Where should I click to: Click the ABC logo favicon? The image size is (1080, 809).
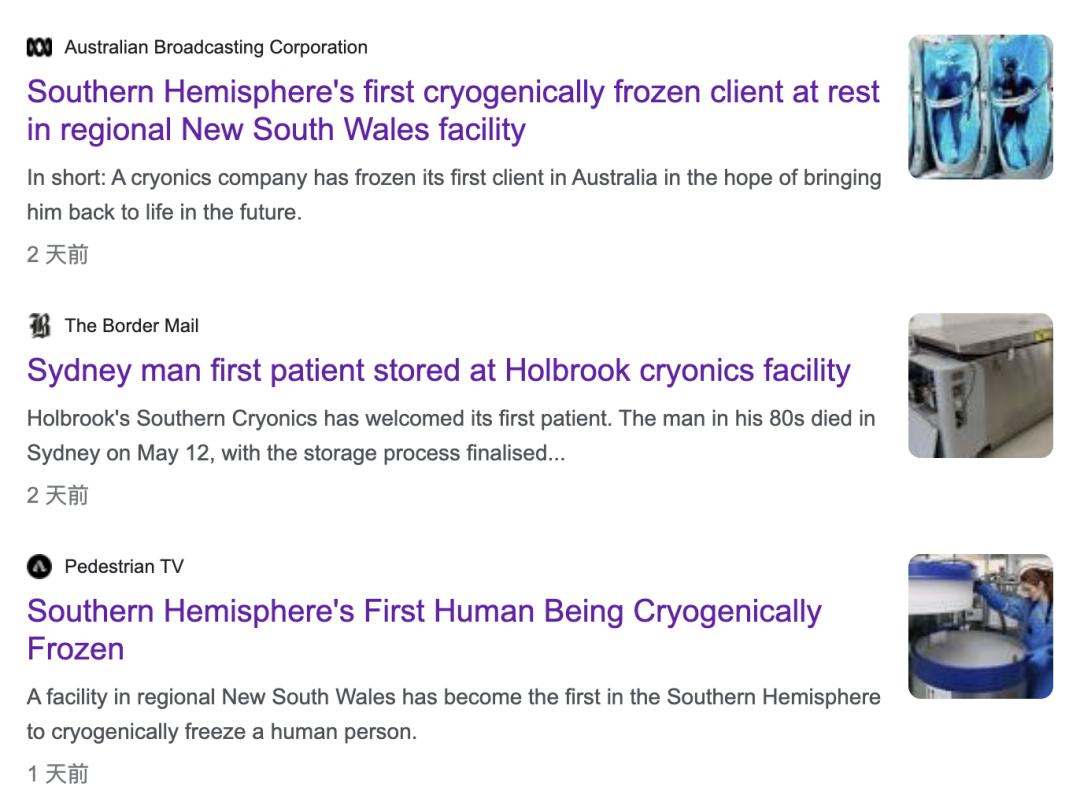[39, 48]
